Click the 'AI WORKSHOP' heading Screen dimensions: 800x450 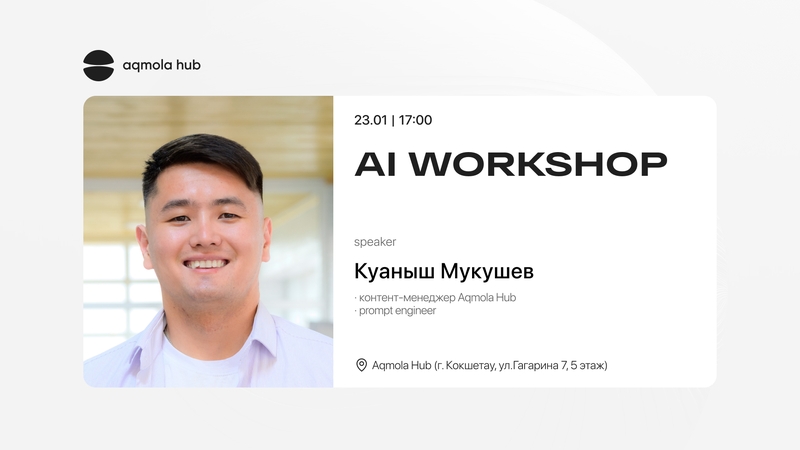(511, 164)
